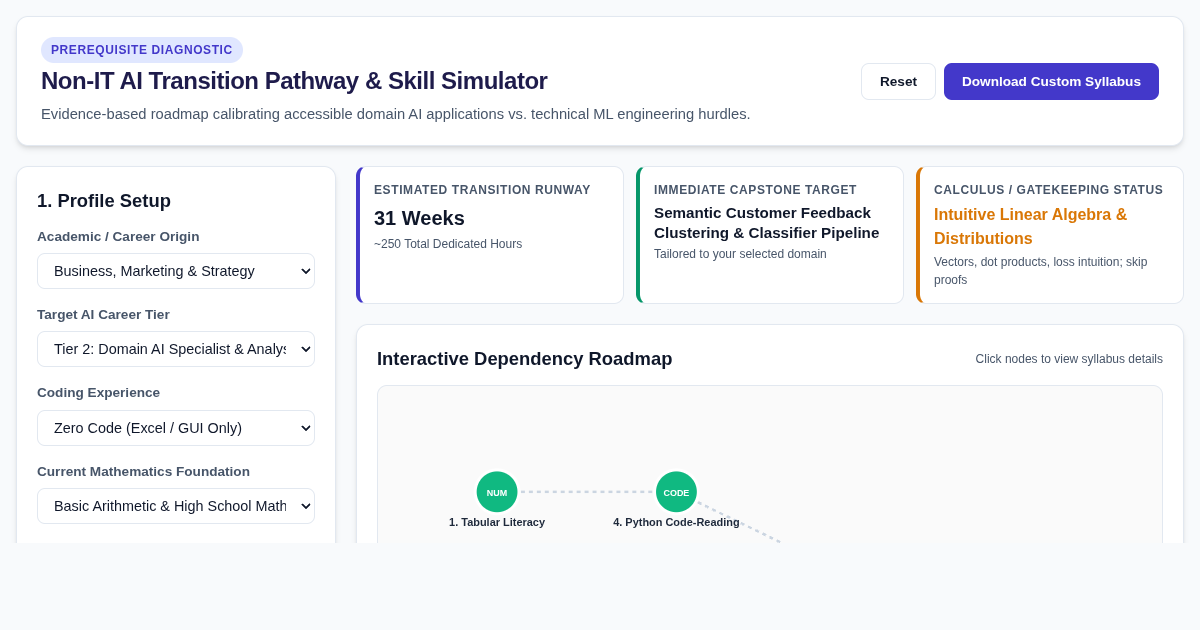Click '1. Tabular Literacy' node label
This screenshot has height=630, width=1200.
pyautogui.click(x=497, y=522)
